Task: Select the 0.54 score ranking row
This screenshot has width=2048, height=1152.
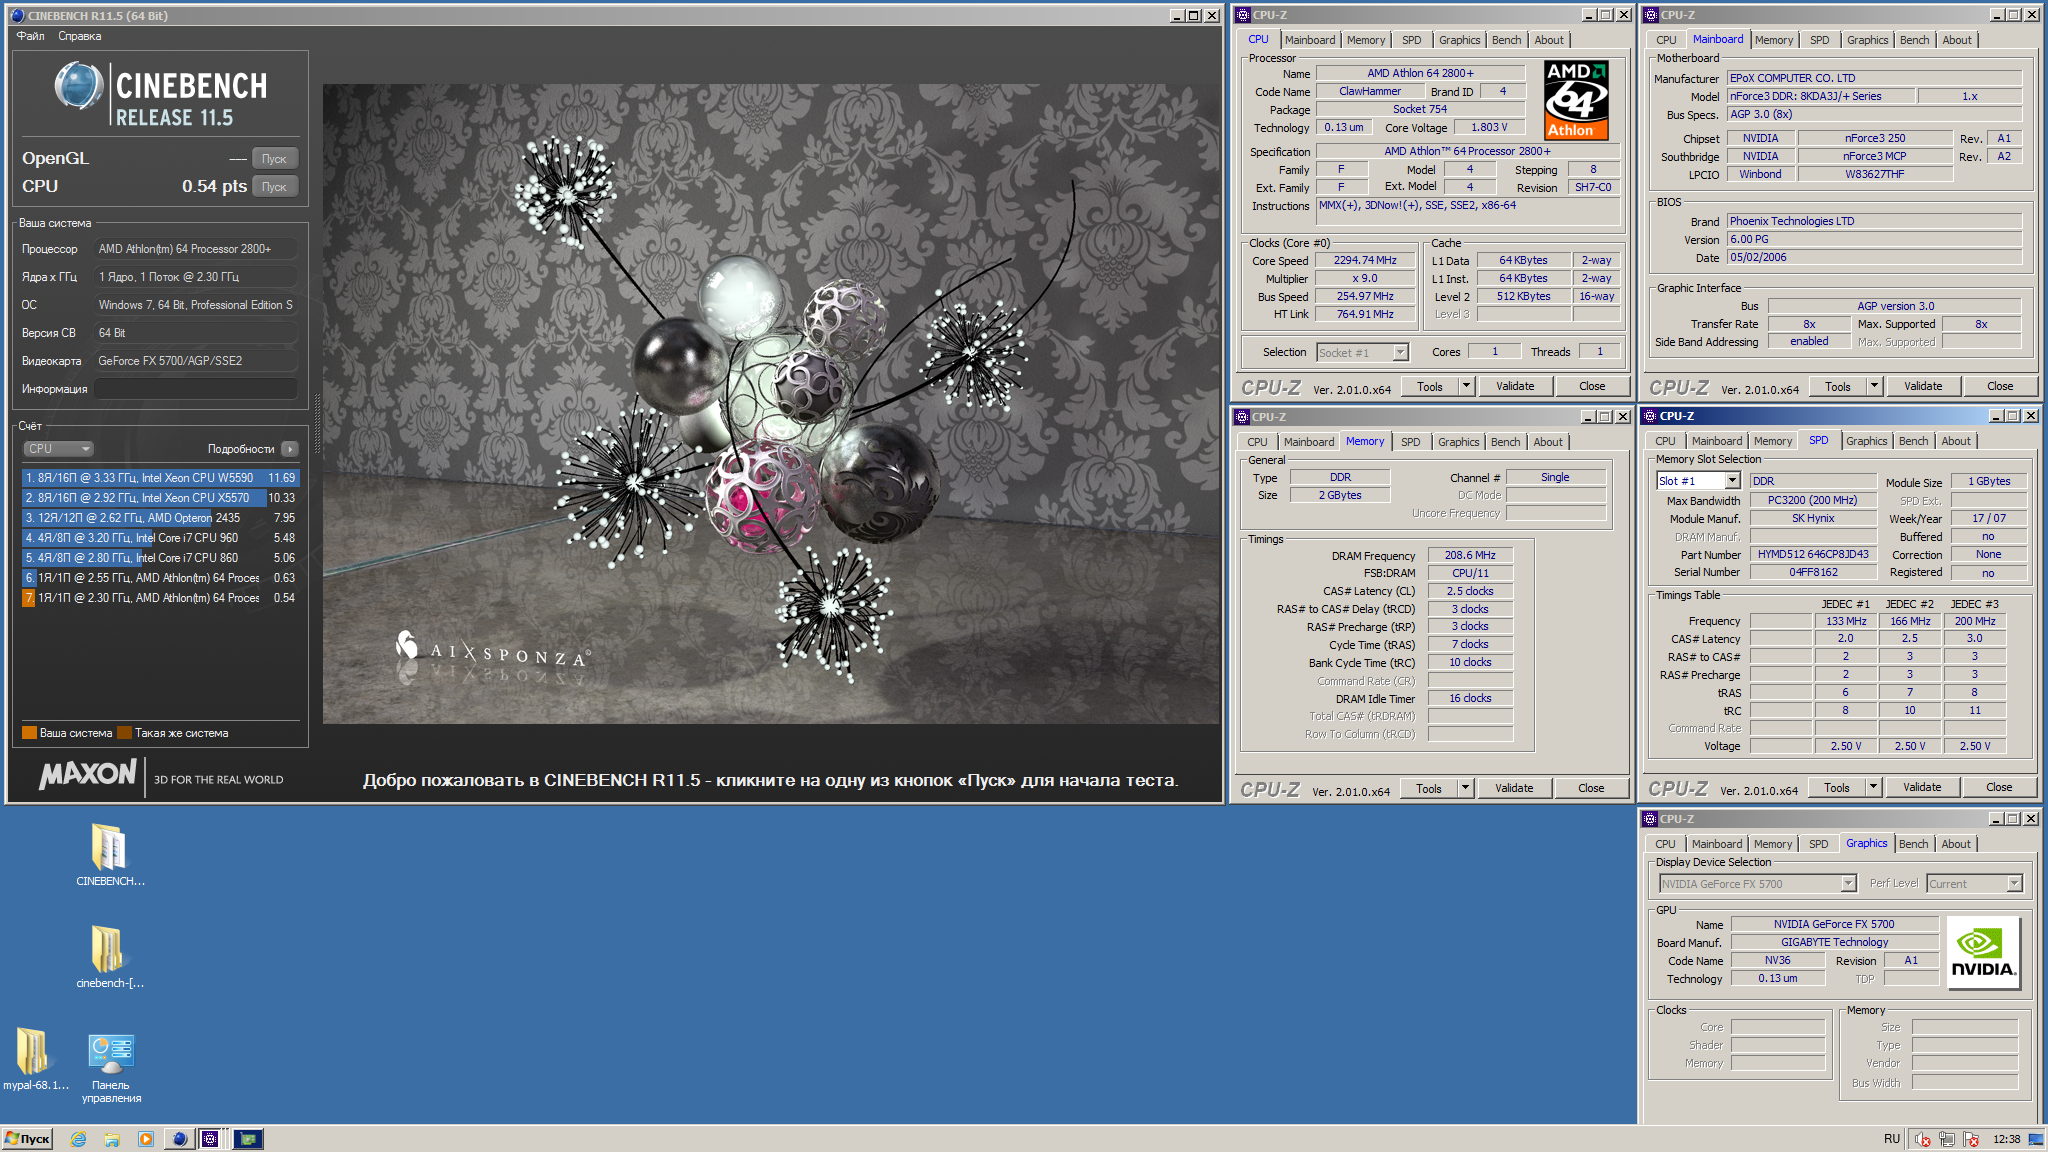Action: (x=160, y=598)
